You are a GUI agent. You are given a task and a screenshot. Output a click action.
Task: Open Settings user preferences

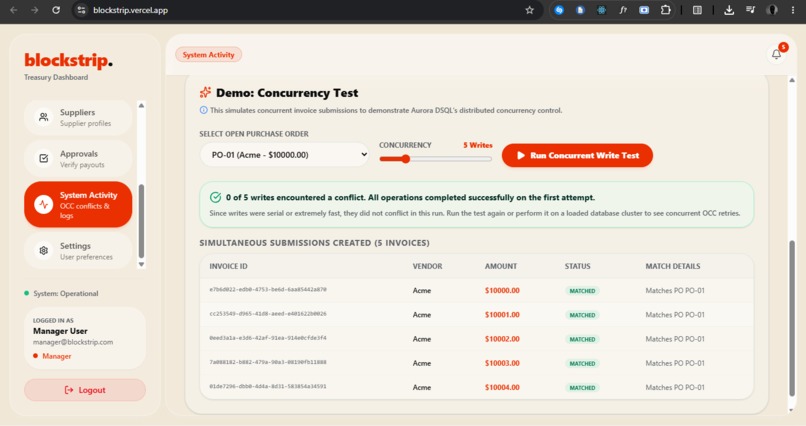point(78,250)
